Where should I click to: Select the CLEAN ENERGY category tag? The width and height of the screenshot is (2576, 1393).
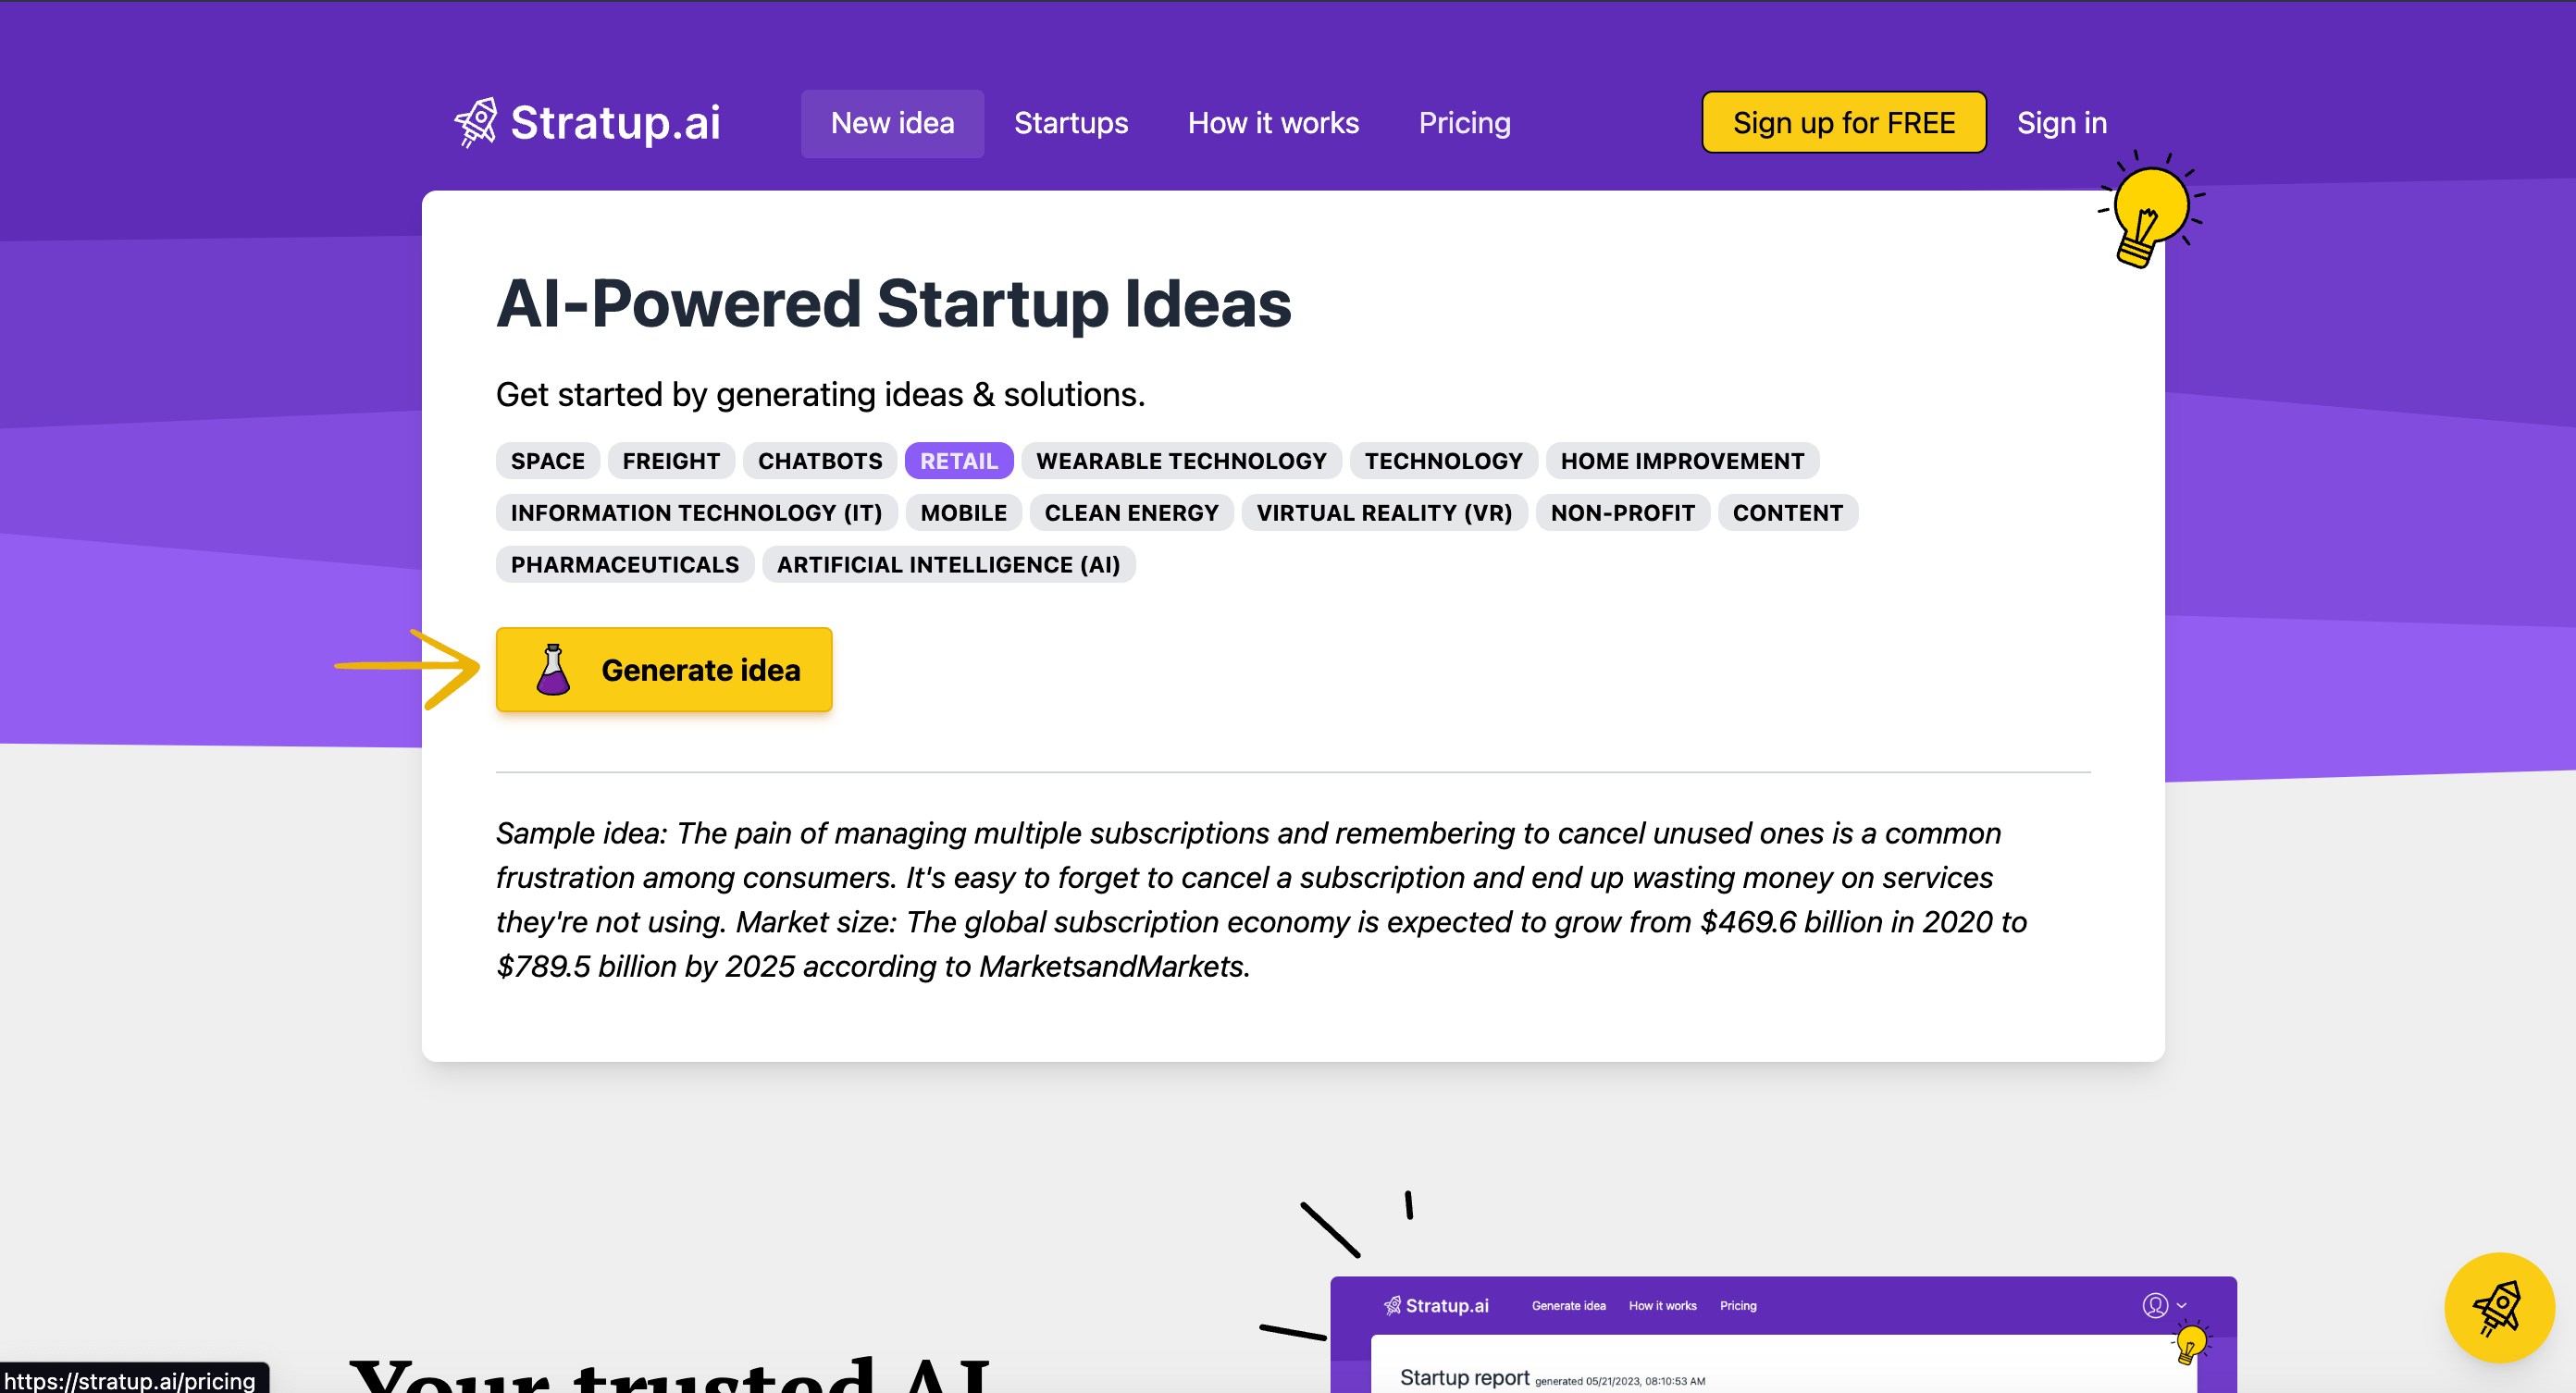pyautogui.click(x=1131, y=512)
